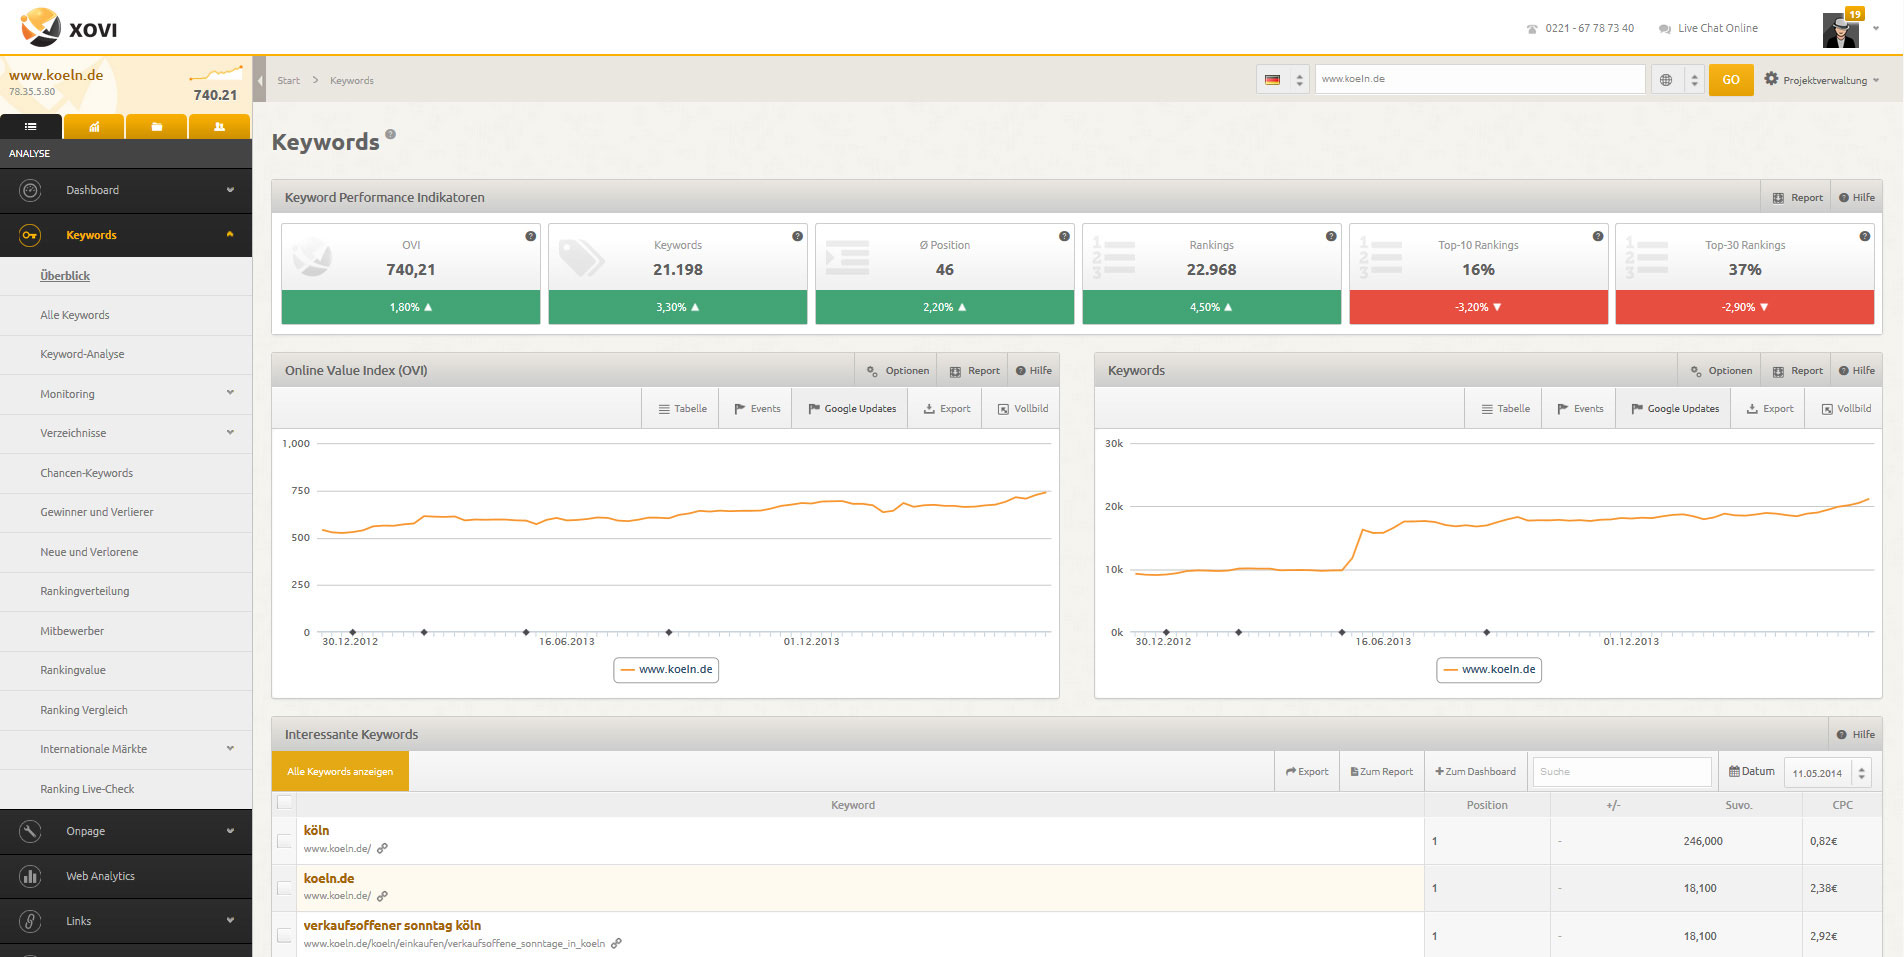Click the list view icon tab in sidebar
Viewport: 1904px width, 957px height.
[x=31, y=127]
